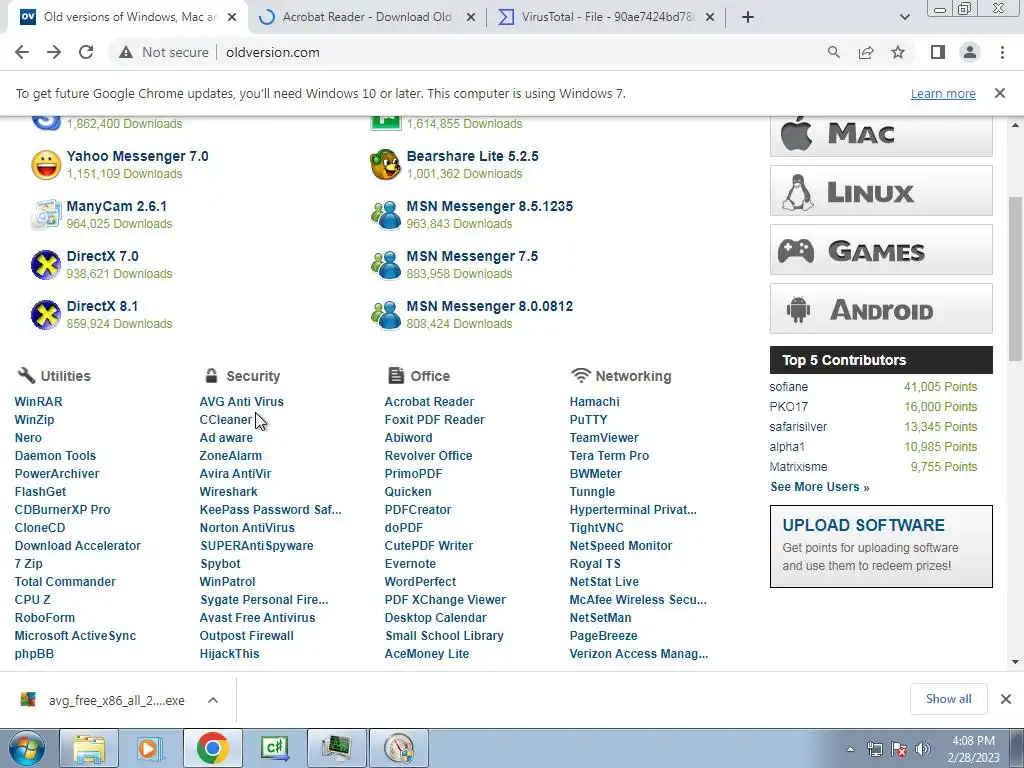Click the browser back arrow
This screenshot has height=768, width=1024.
(x=22, y=52)
